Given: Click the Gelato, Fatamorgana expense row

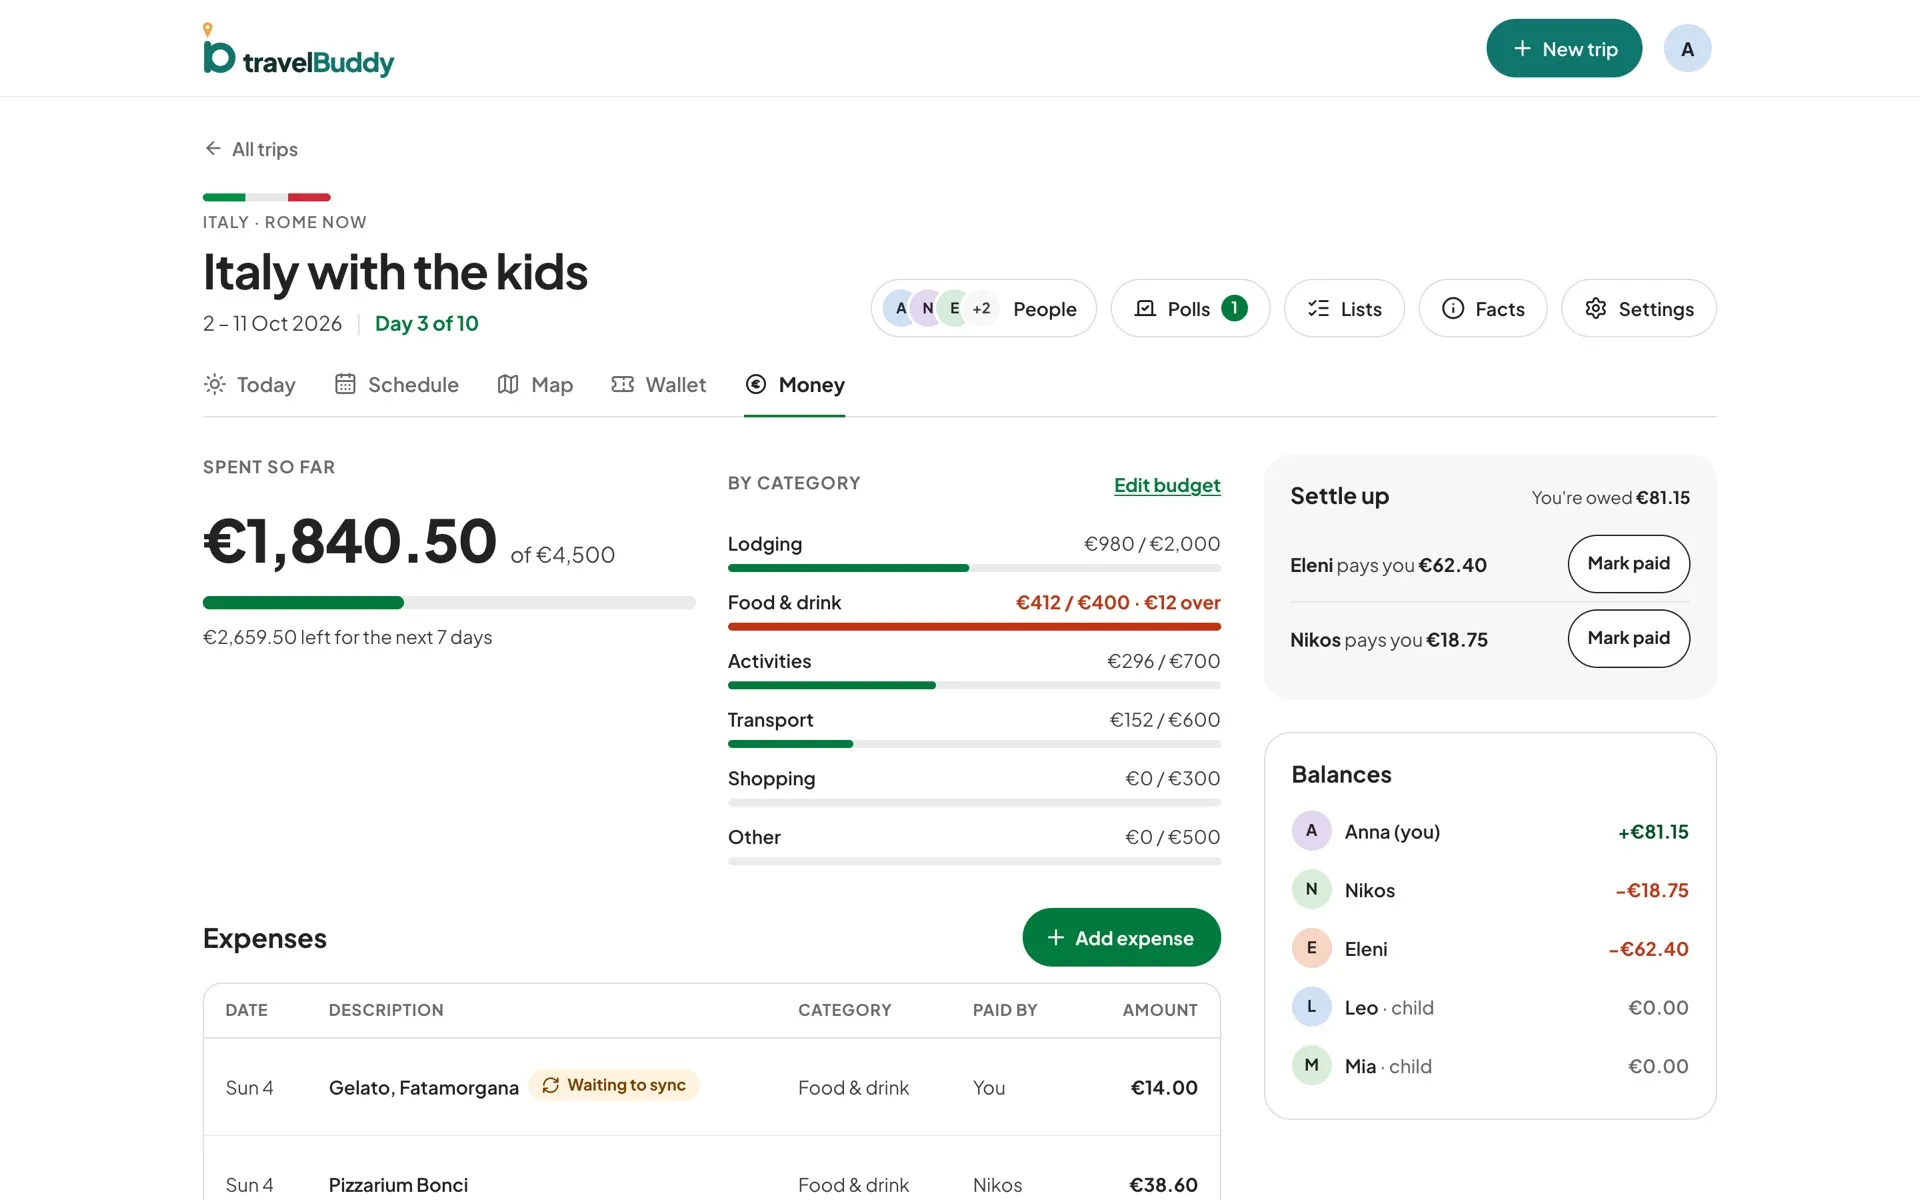Looking at the screenshot, I should pos(712,1087).
